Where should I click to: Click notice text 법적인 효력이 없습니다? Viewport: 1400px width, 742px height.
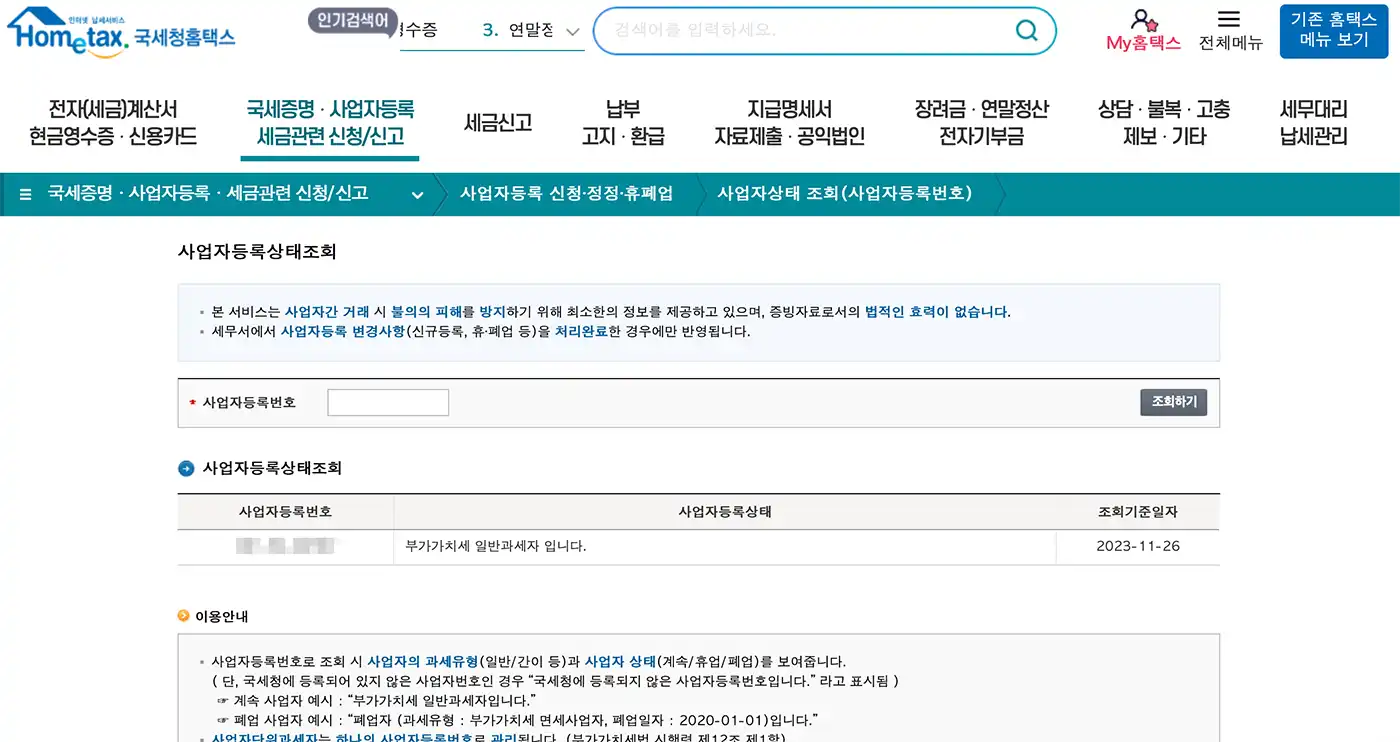pyautogui.click(x=936, y=312)
